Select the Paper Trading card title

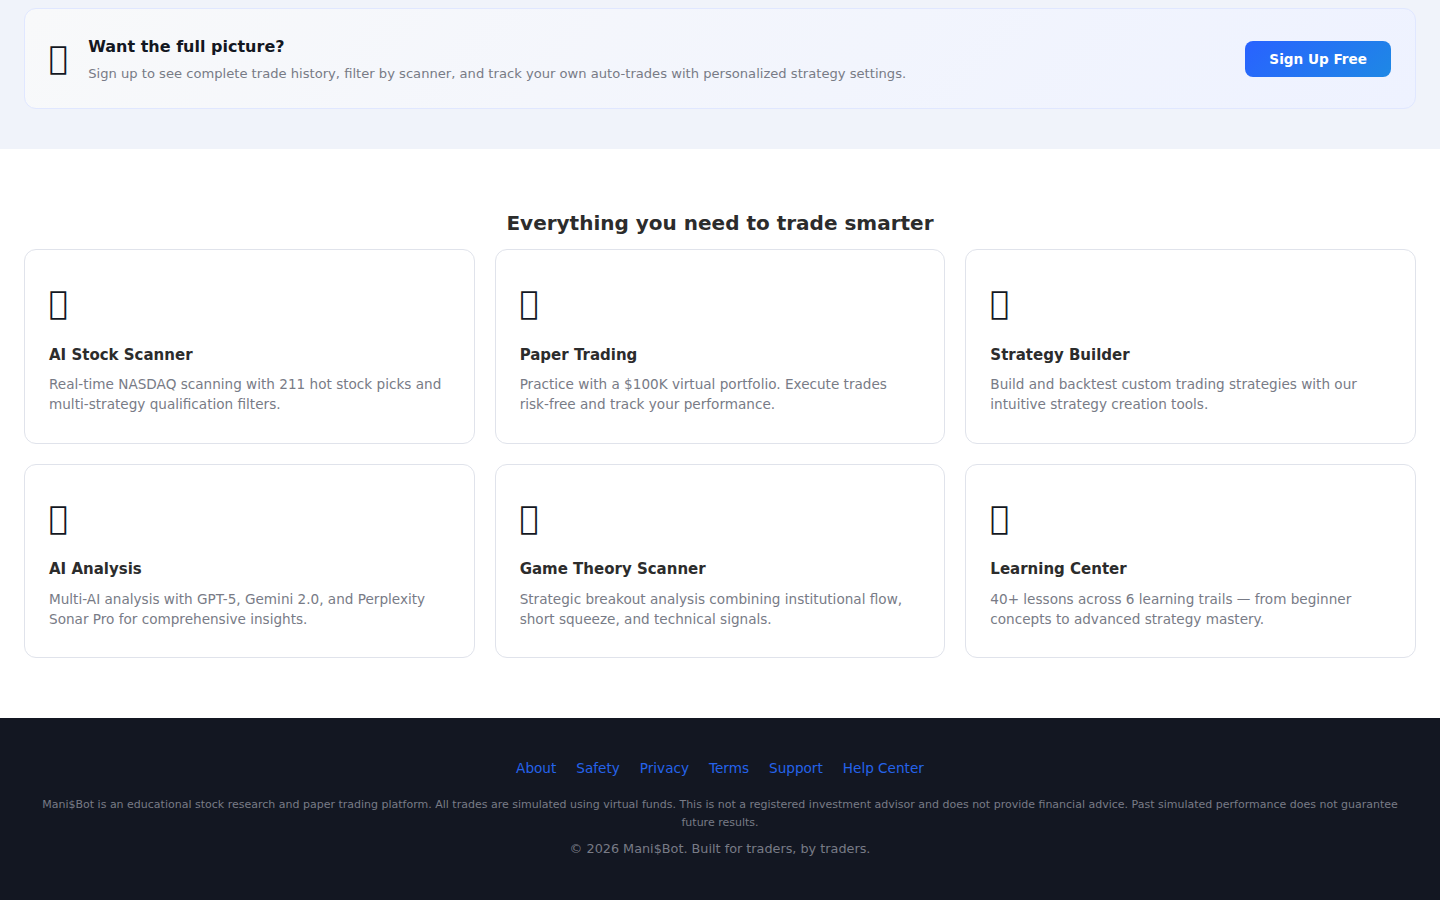(578, 354)
